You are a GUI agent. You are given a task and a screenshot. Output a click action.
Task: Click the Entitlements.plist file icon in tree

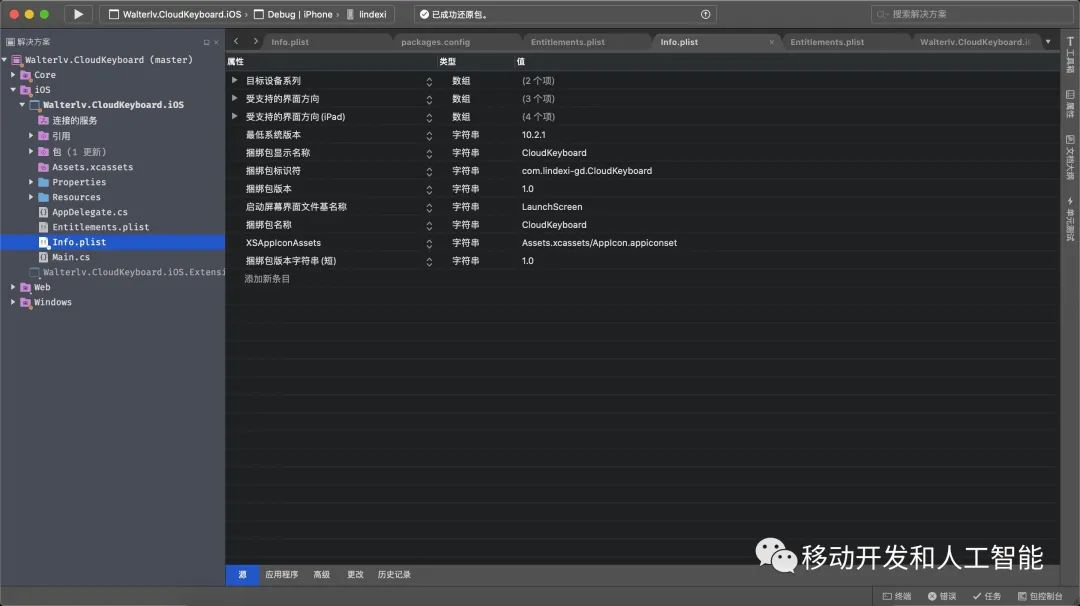43,227
